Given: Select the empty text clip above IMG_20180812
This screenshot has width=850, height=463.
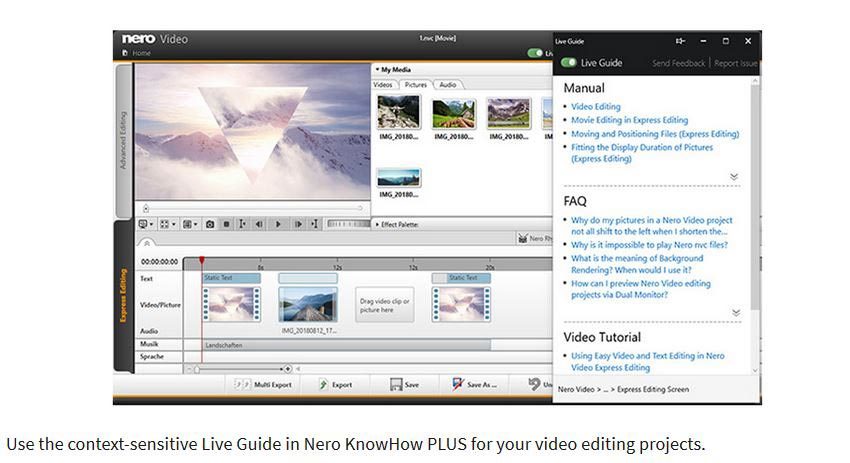Looking at the screenshot, I should [x=308, y=278].
